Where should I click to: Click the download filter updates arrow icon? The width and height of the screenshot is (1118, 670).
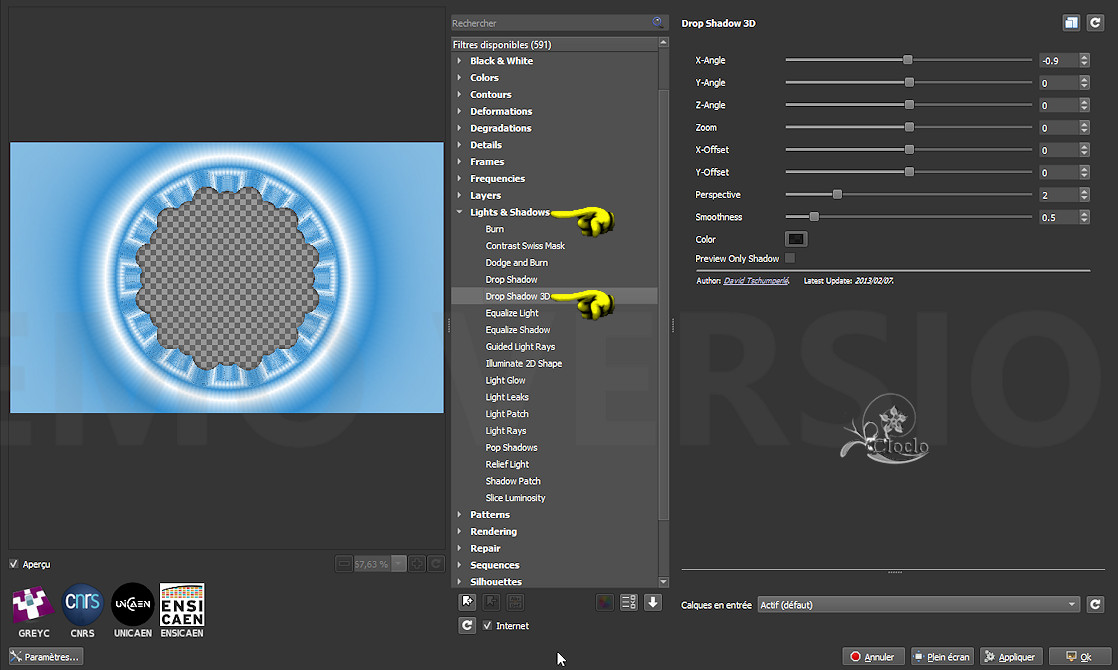(x=653, y=602)
